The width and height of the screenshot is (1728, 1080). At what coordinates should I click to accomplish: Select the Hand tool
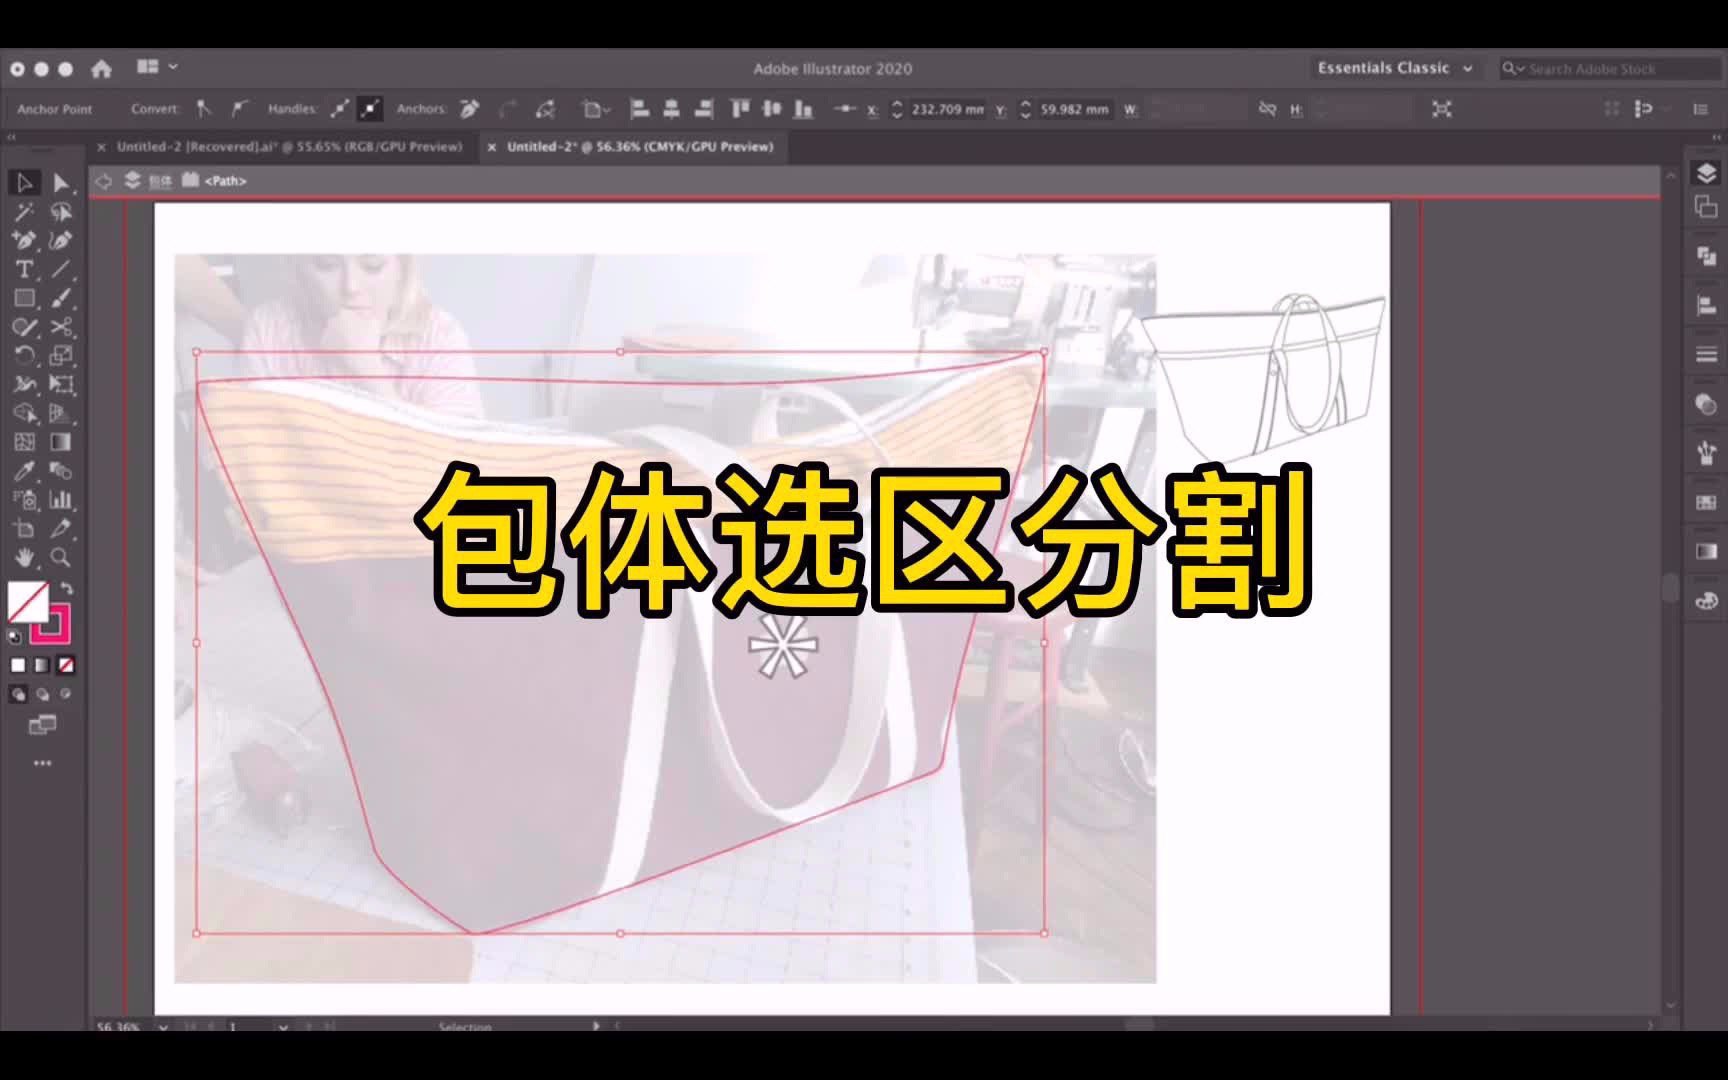(x=25, y=558)
